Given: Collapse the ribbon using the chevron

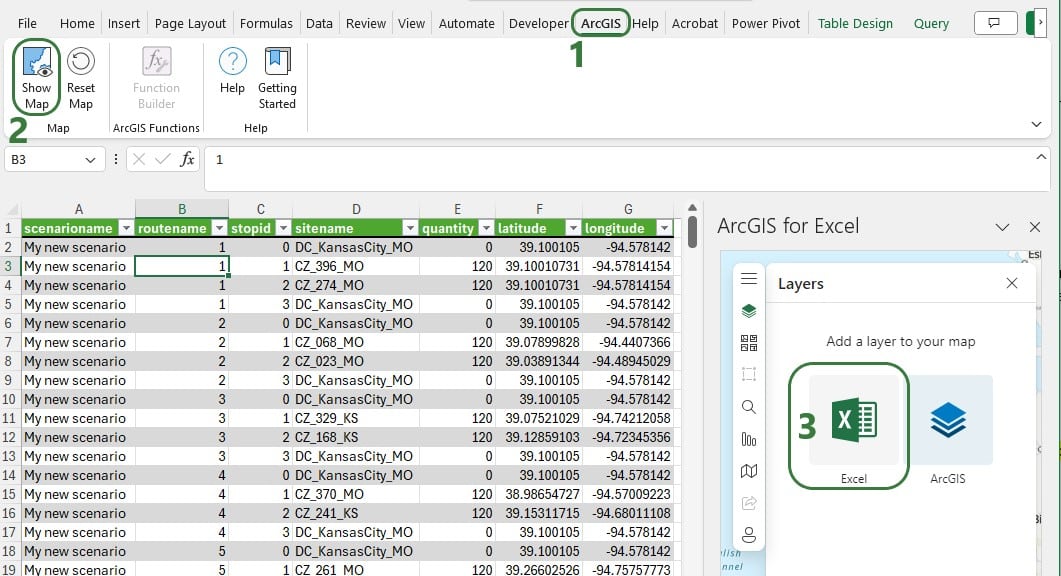Looking at the screenshot, I should coord(1036,124).
